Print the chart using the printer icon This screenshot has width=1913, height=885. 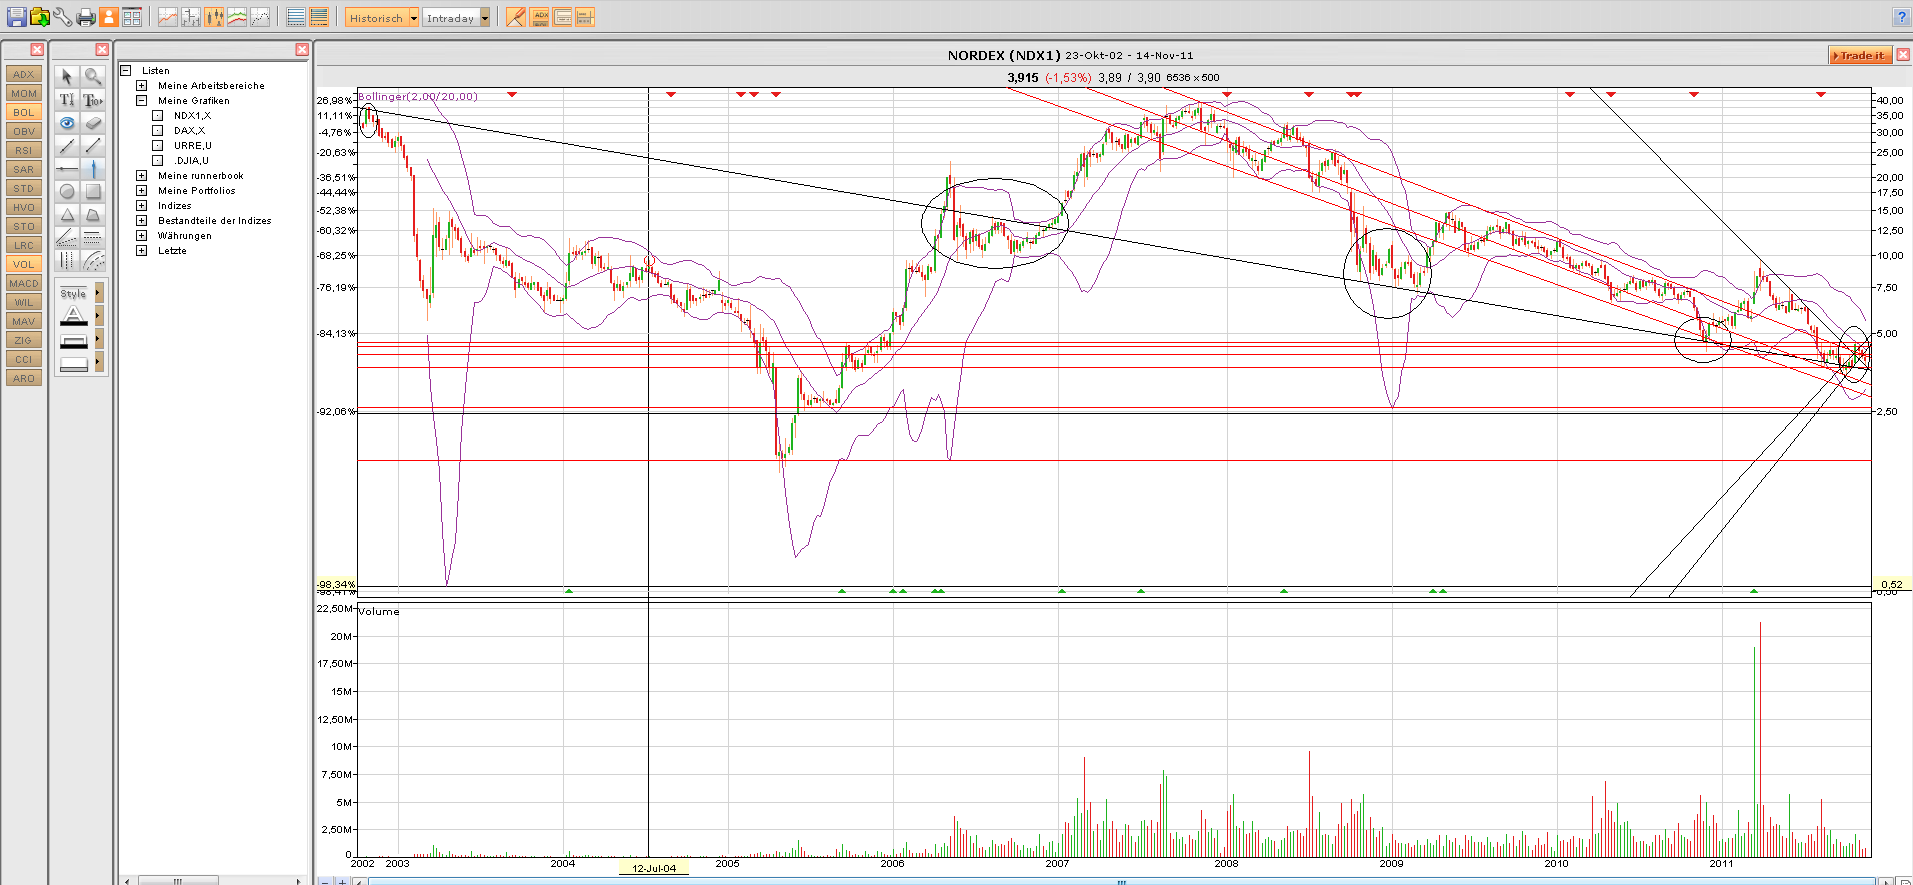(86, 17)
